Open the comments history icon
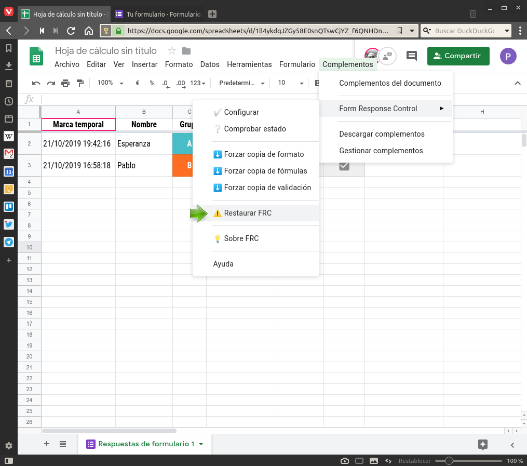 [x=411, y=55]
